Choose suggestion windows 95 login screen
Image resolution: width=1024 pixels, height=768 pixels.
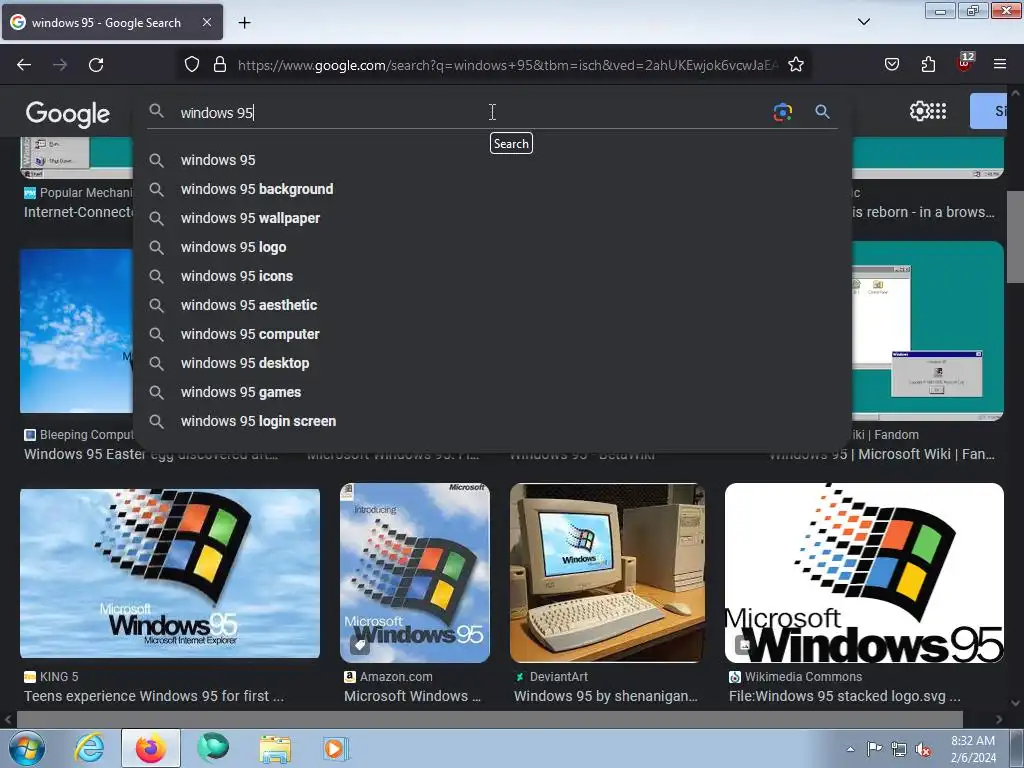492,421
